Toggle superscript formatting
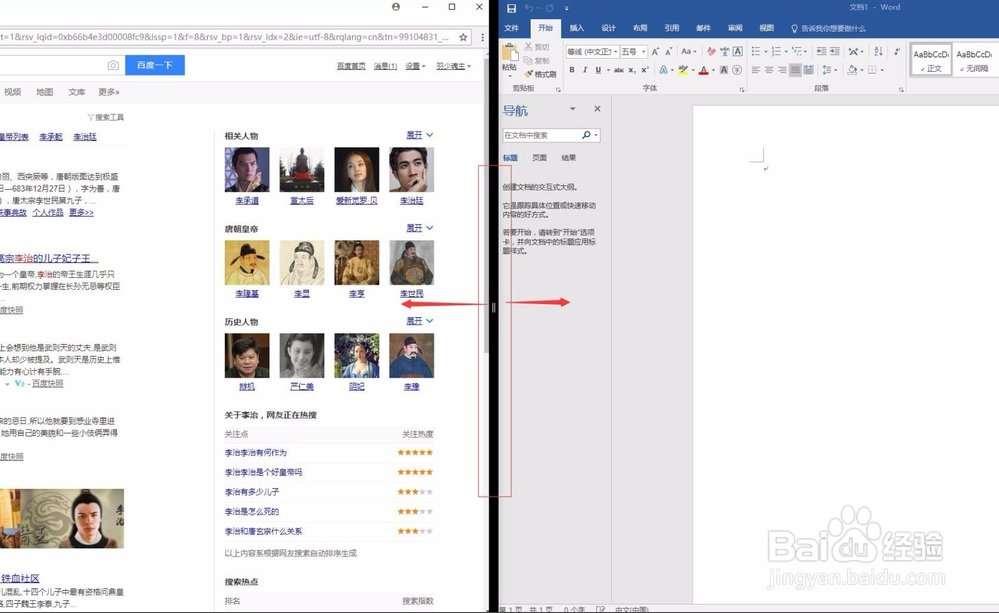This screenshot has width=999, height=613. 644,70
